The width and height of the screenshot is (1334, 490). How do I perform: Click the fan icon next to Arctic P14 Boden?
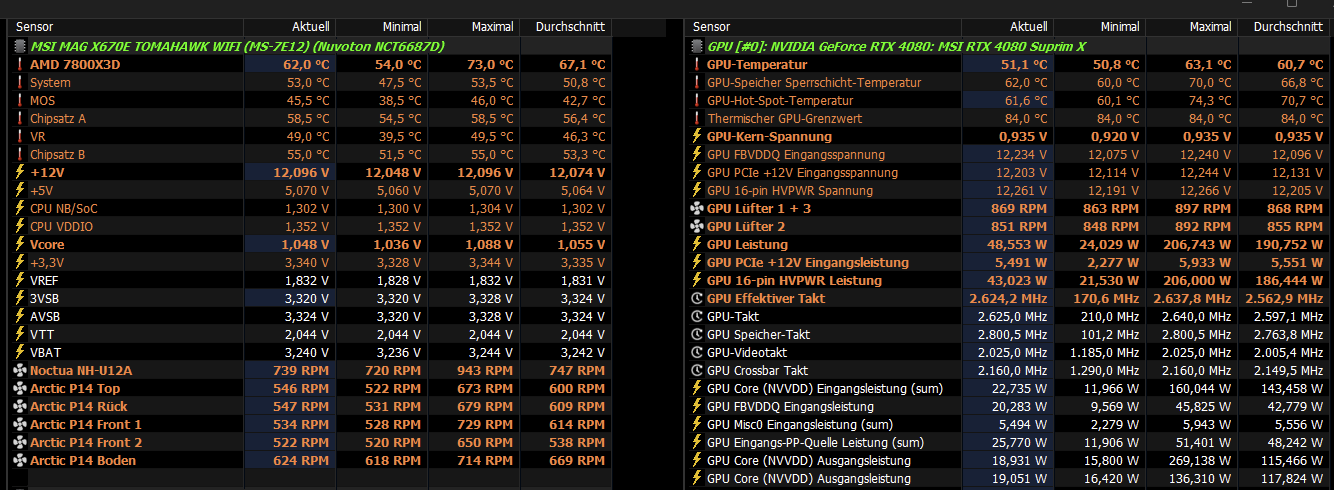[x=19, y=460]
